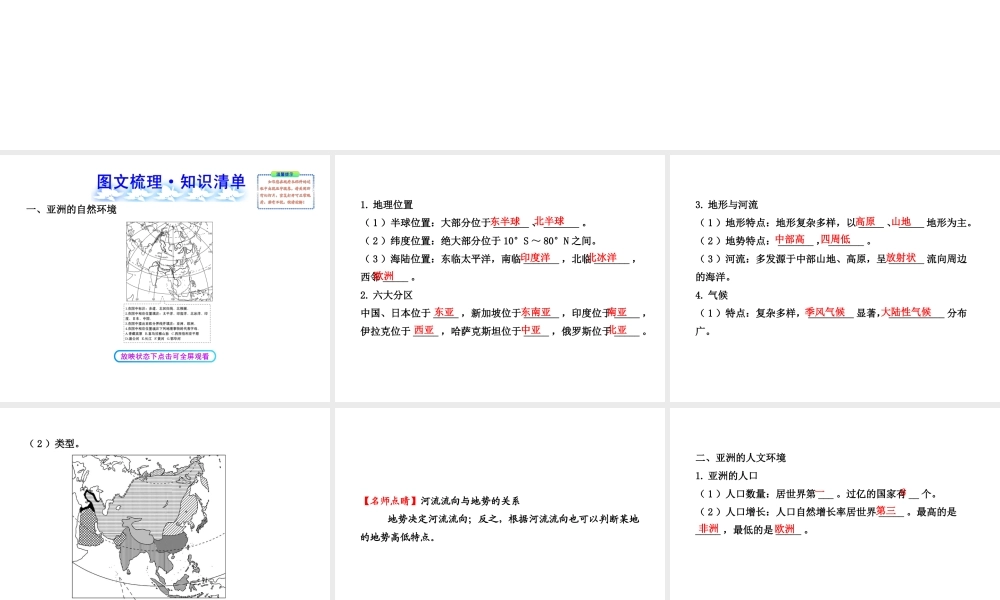
Task: Click the red answer 山地
Action: 901,221
